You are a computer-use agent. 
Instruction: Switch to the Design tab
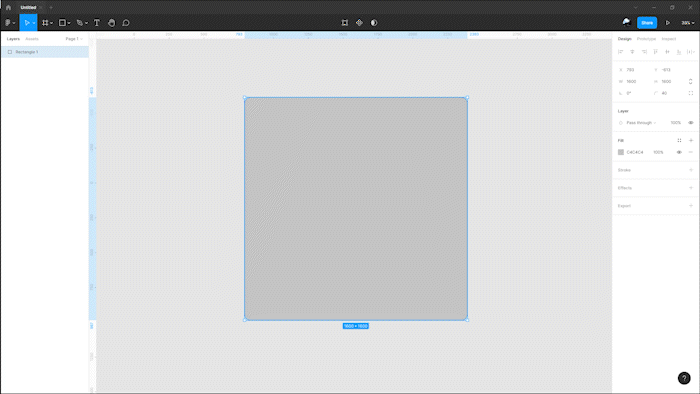tap(625, 39)
